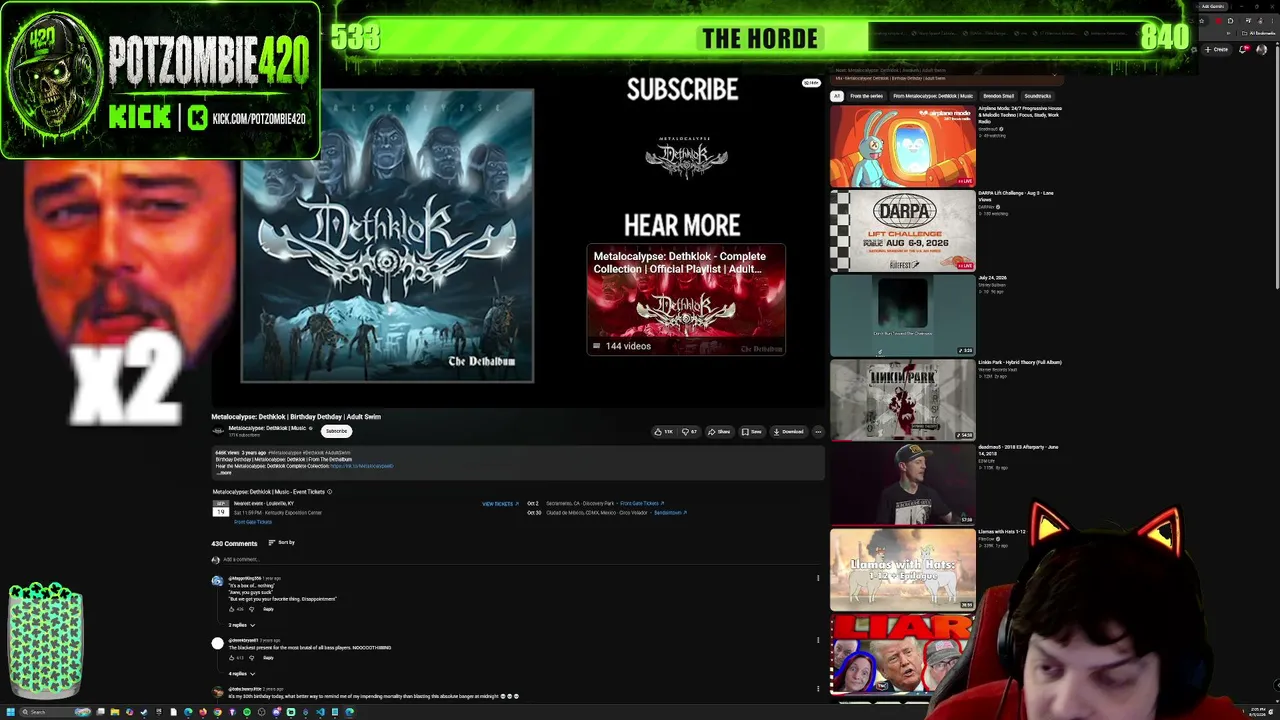The width and height of the screenshot is (1280, 720).
Task: Expand the 4 replies thread
Action: [x=241, y=674]
